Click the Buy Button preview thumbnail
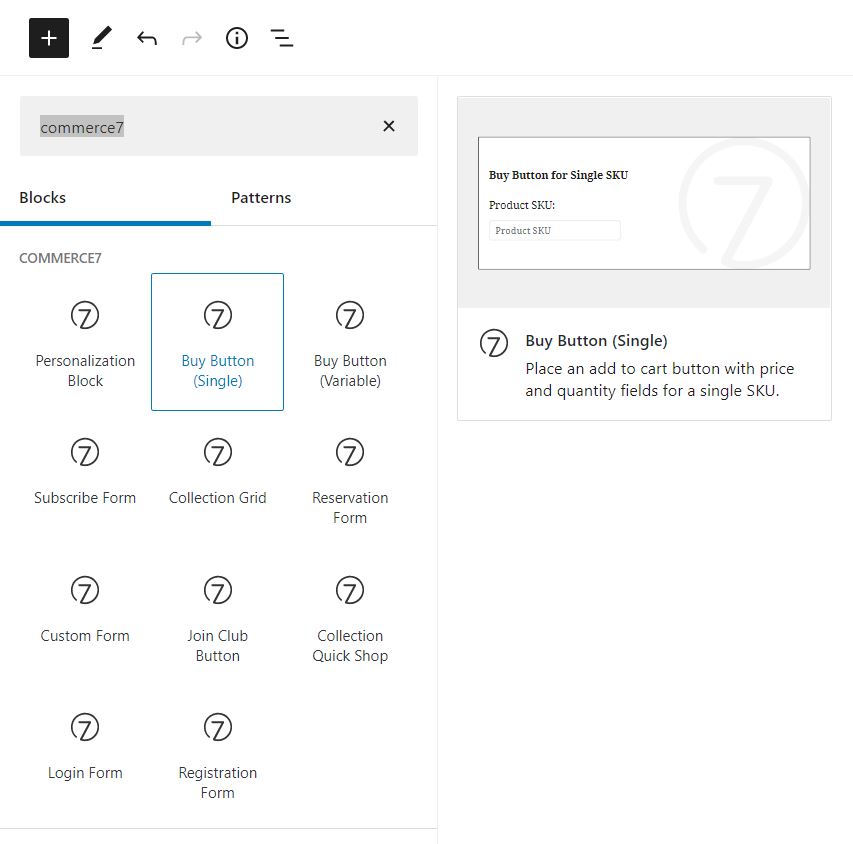The width and height of the screenshot is (853, 844). click(644, 203)
